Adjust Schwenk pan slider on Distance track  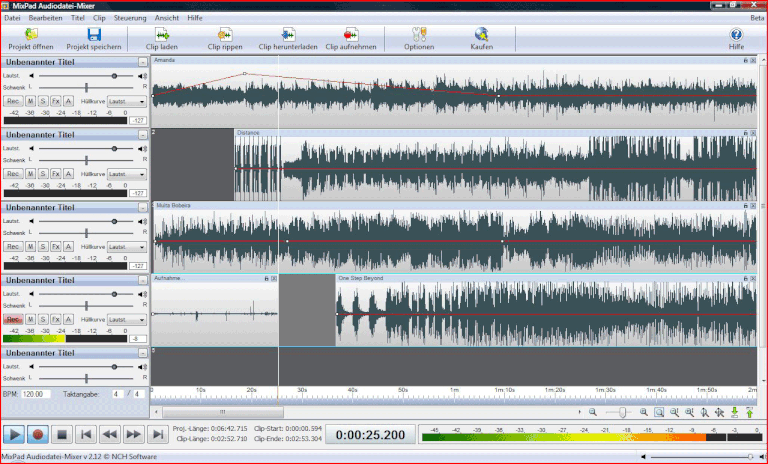(86, 160)
